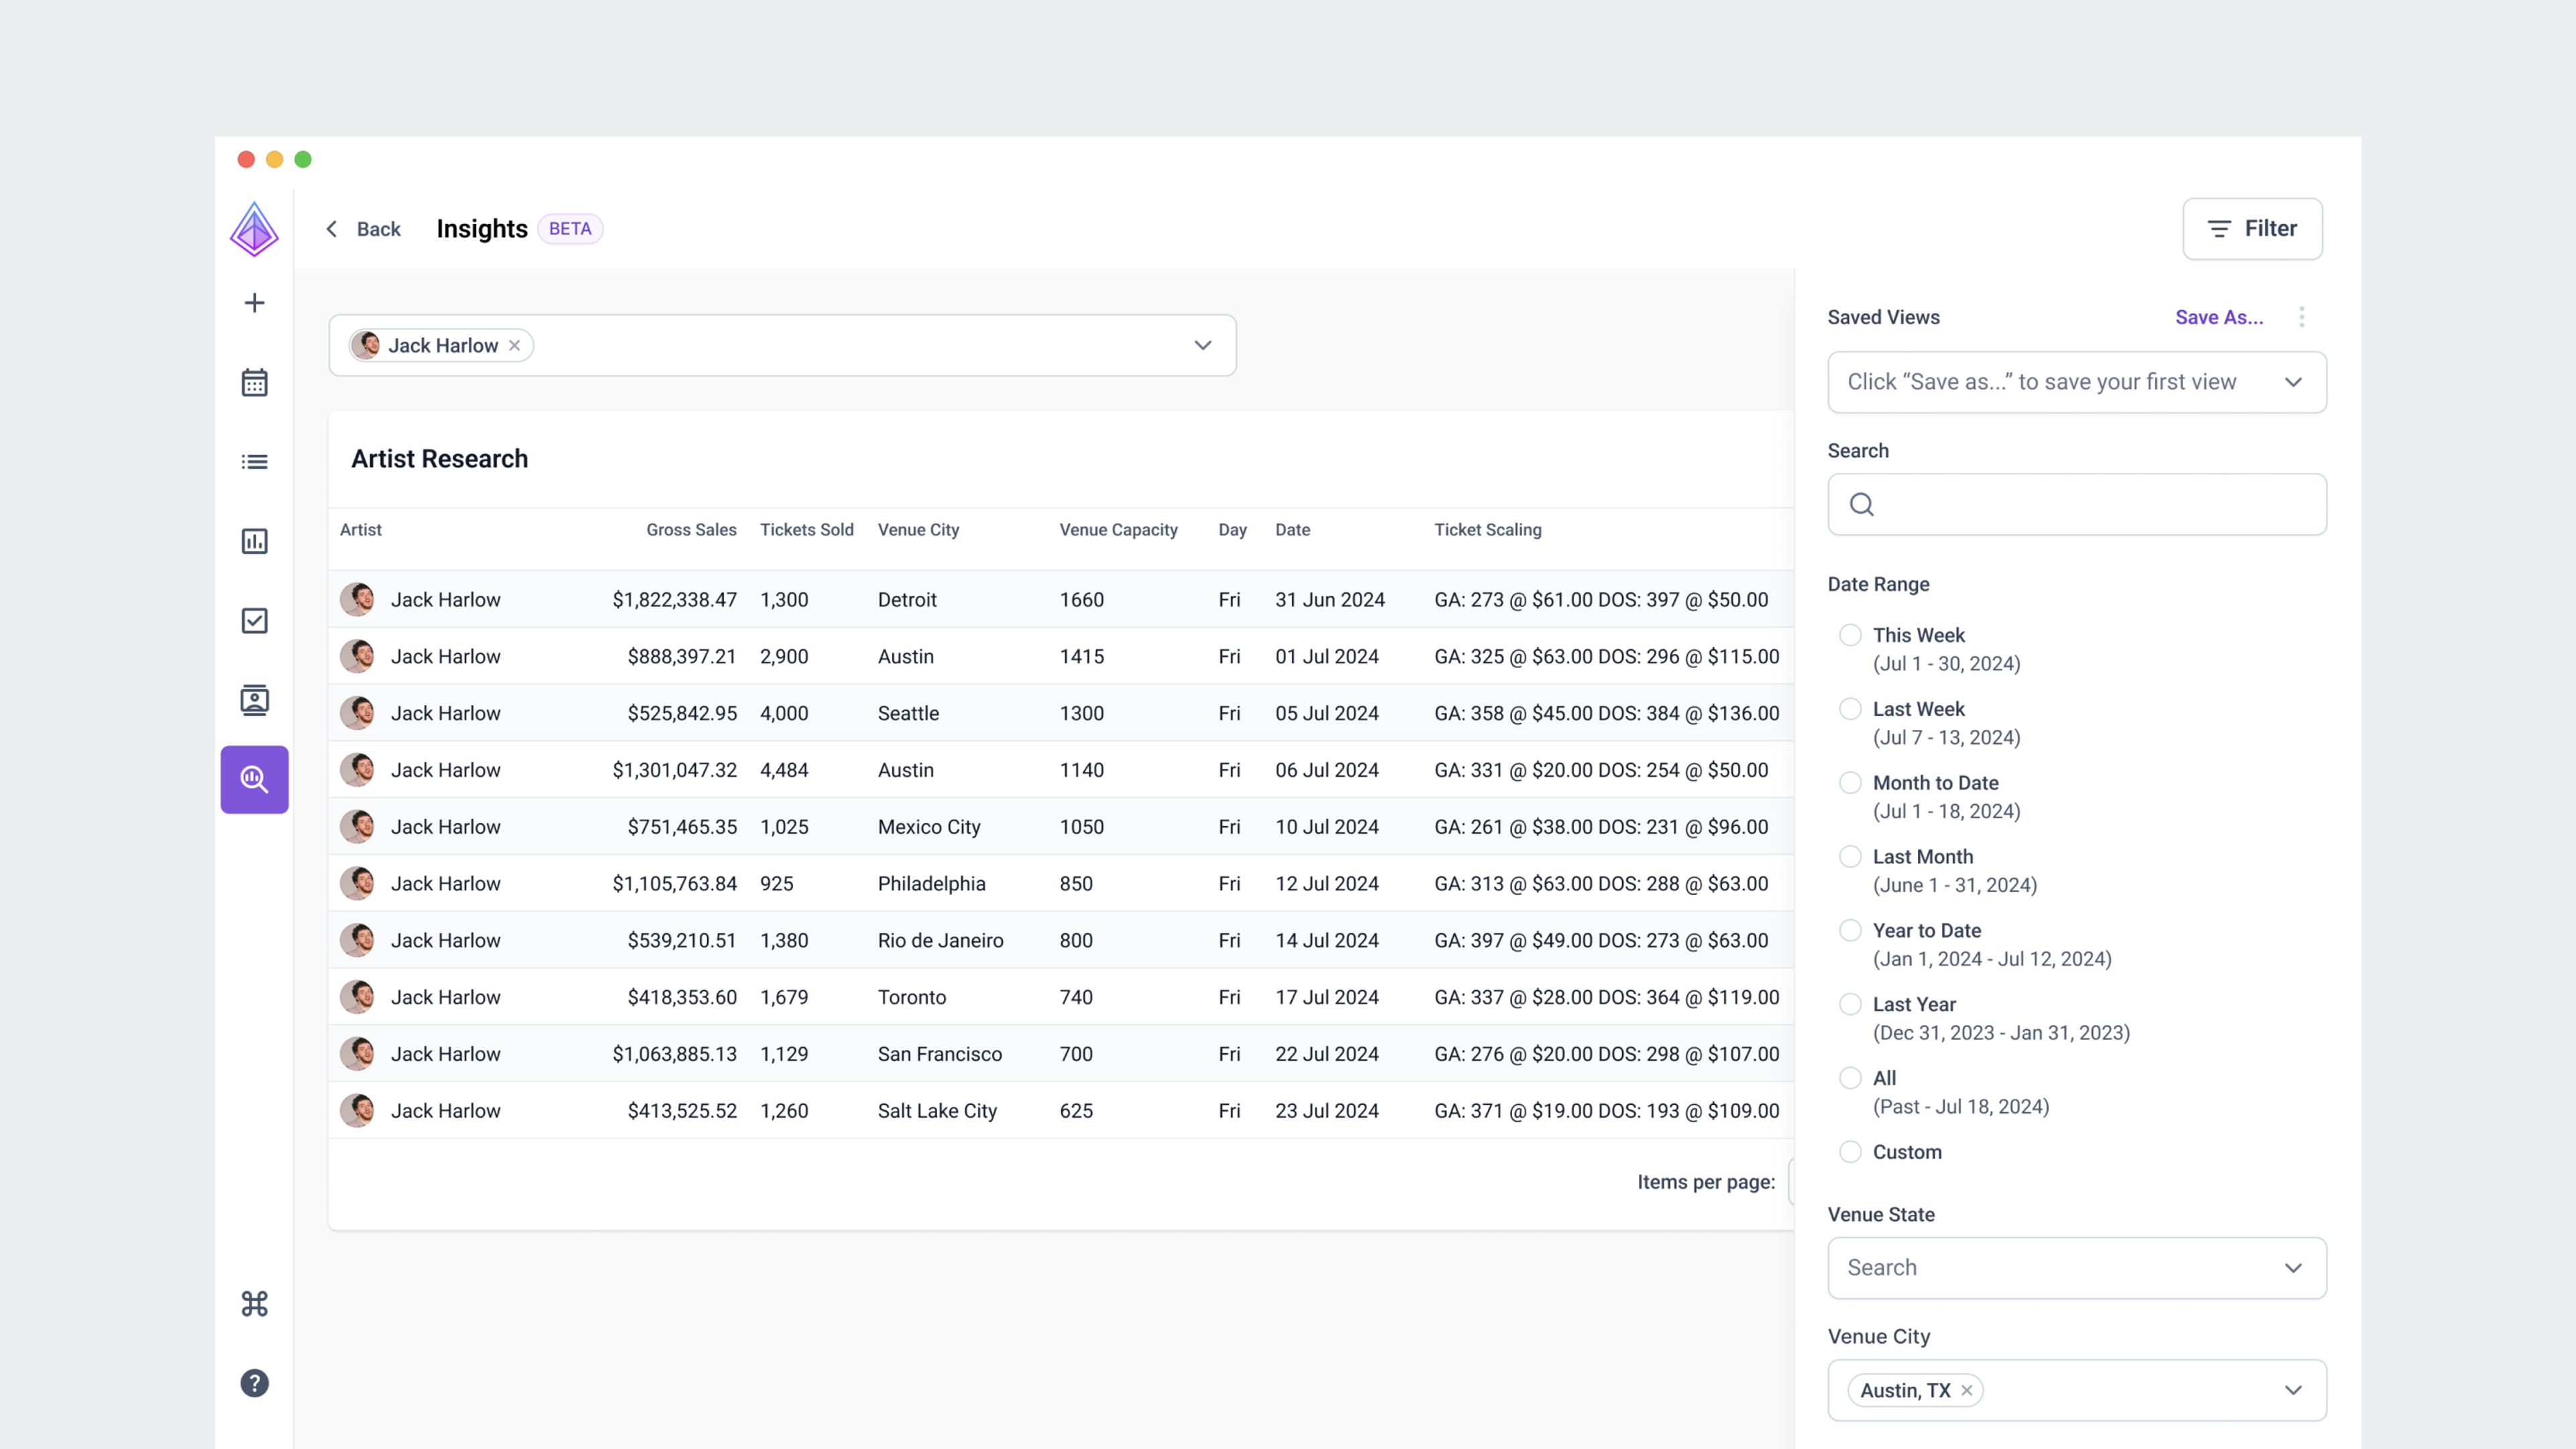Open the calendar icon in sidebar
Image resolution: width=2576 pixels, height=1449 pixels.
pyautogui.click(x=254, y=382)
